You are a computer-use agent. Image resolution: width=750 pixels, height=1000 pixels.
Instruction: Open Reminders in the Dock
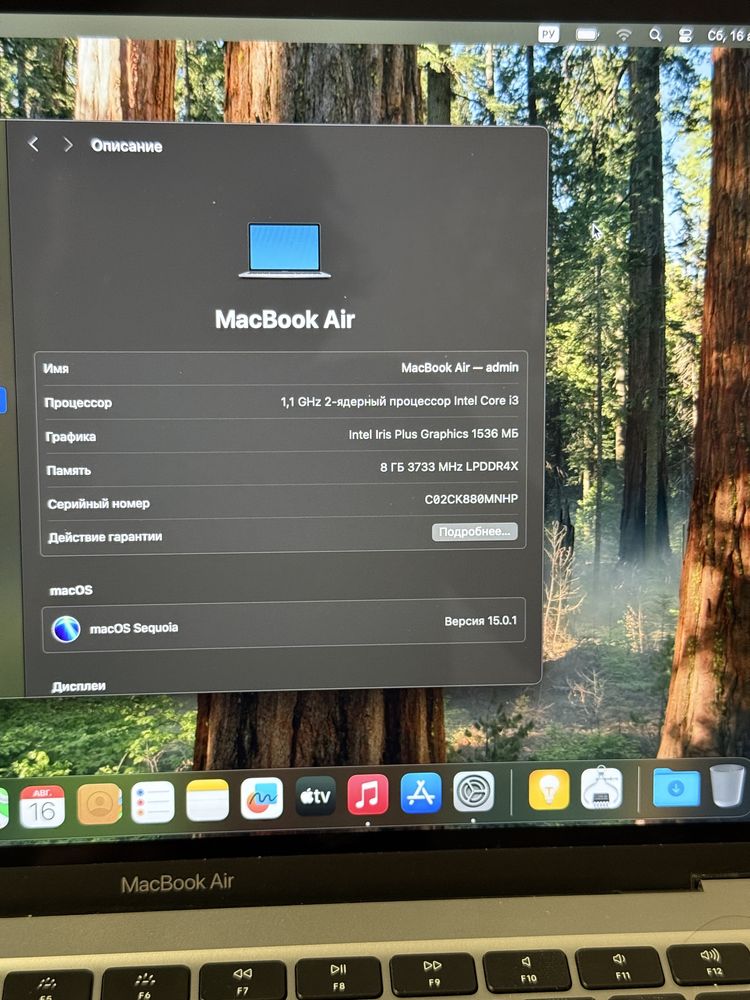pos(153,802)
